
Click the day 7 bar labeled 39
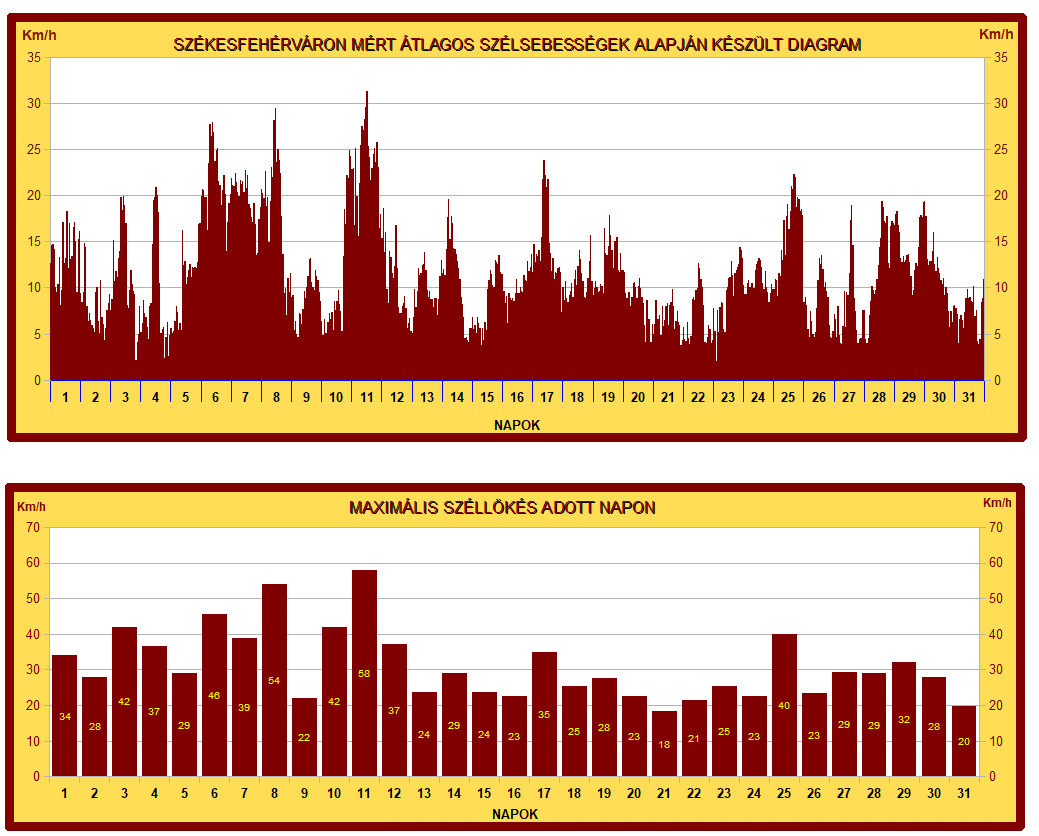[x=244, y=707]
